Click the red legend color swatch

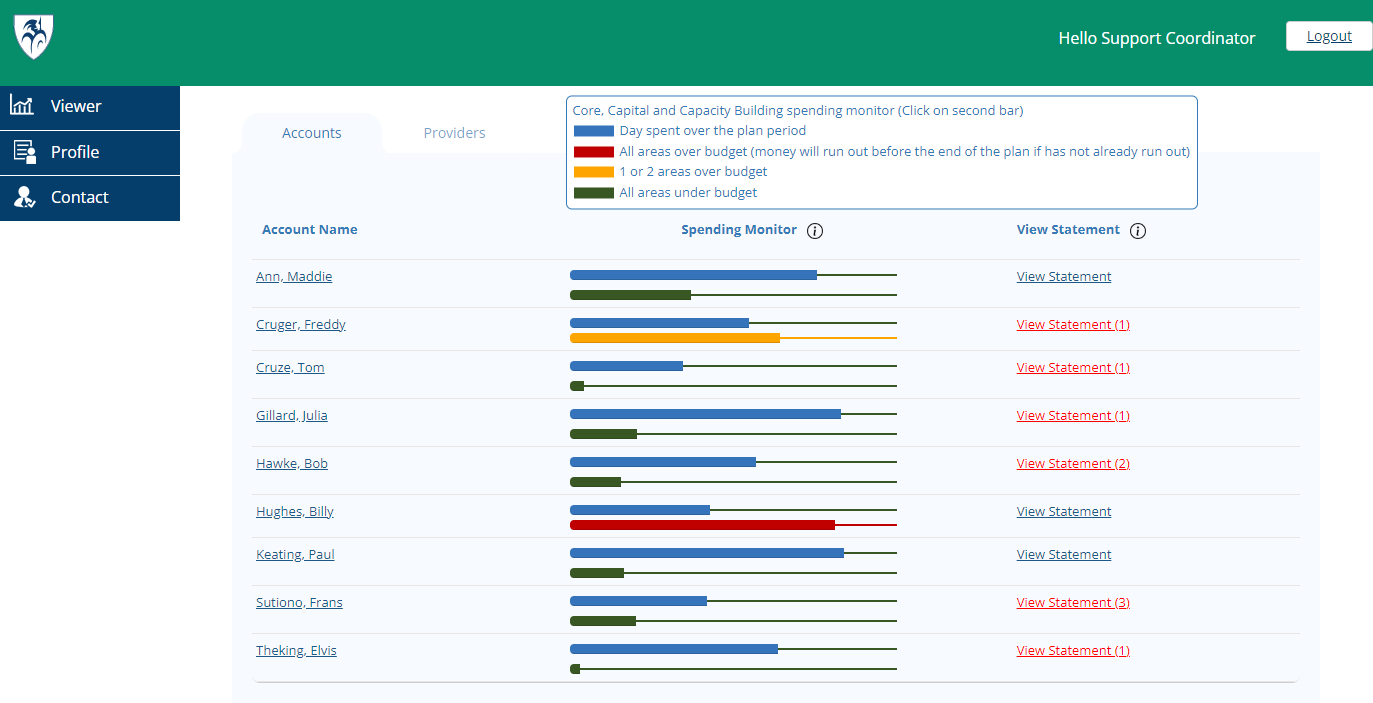[593, 152]
